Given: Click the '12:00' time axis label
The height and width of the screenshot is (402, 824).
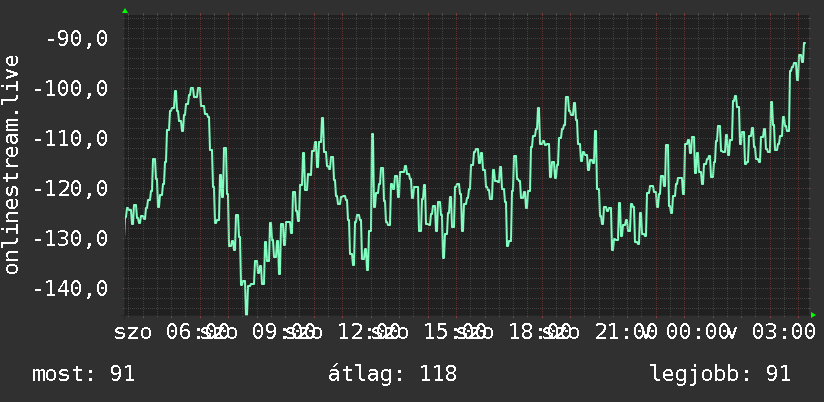Looking at the screenshot, I should click(370, 332).
